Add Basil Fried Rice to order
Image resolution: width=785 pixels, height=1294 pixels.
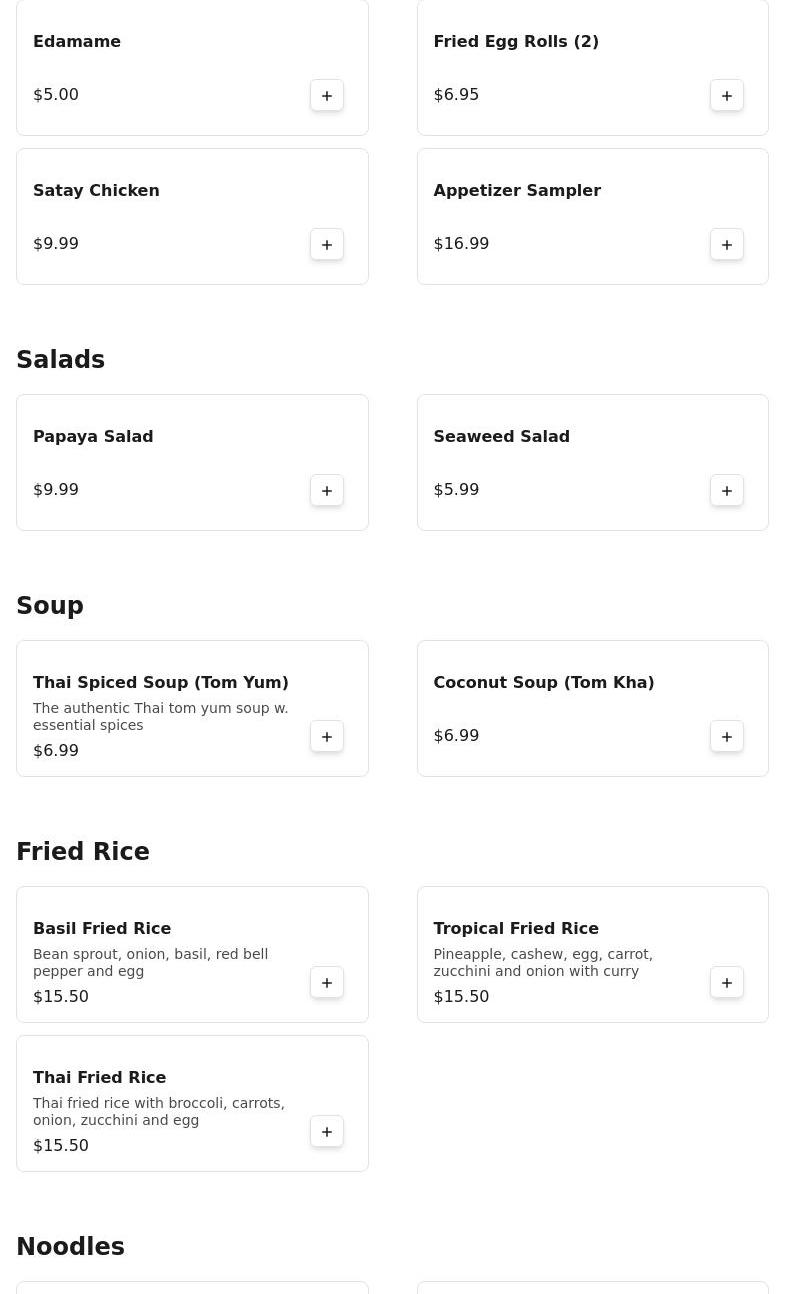[327, 982]
